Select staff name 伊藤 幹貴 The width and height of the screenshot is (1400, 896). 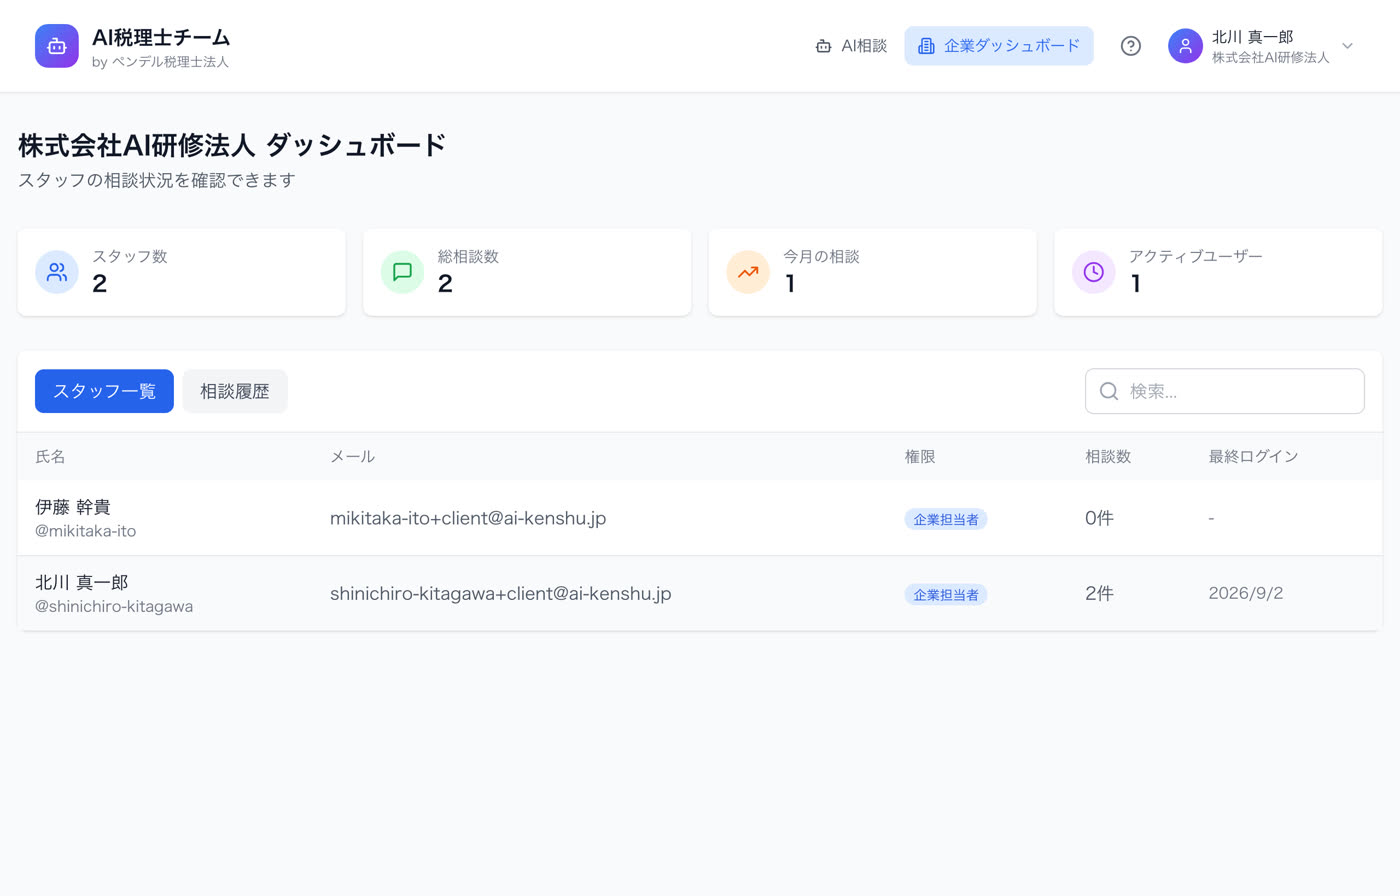coord(73,507)
